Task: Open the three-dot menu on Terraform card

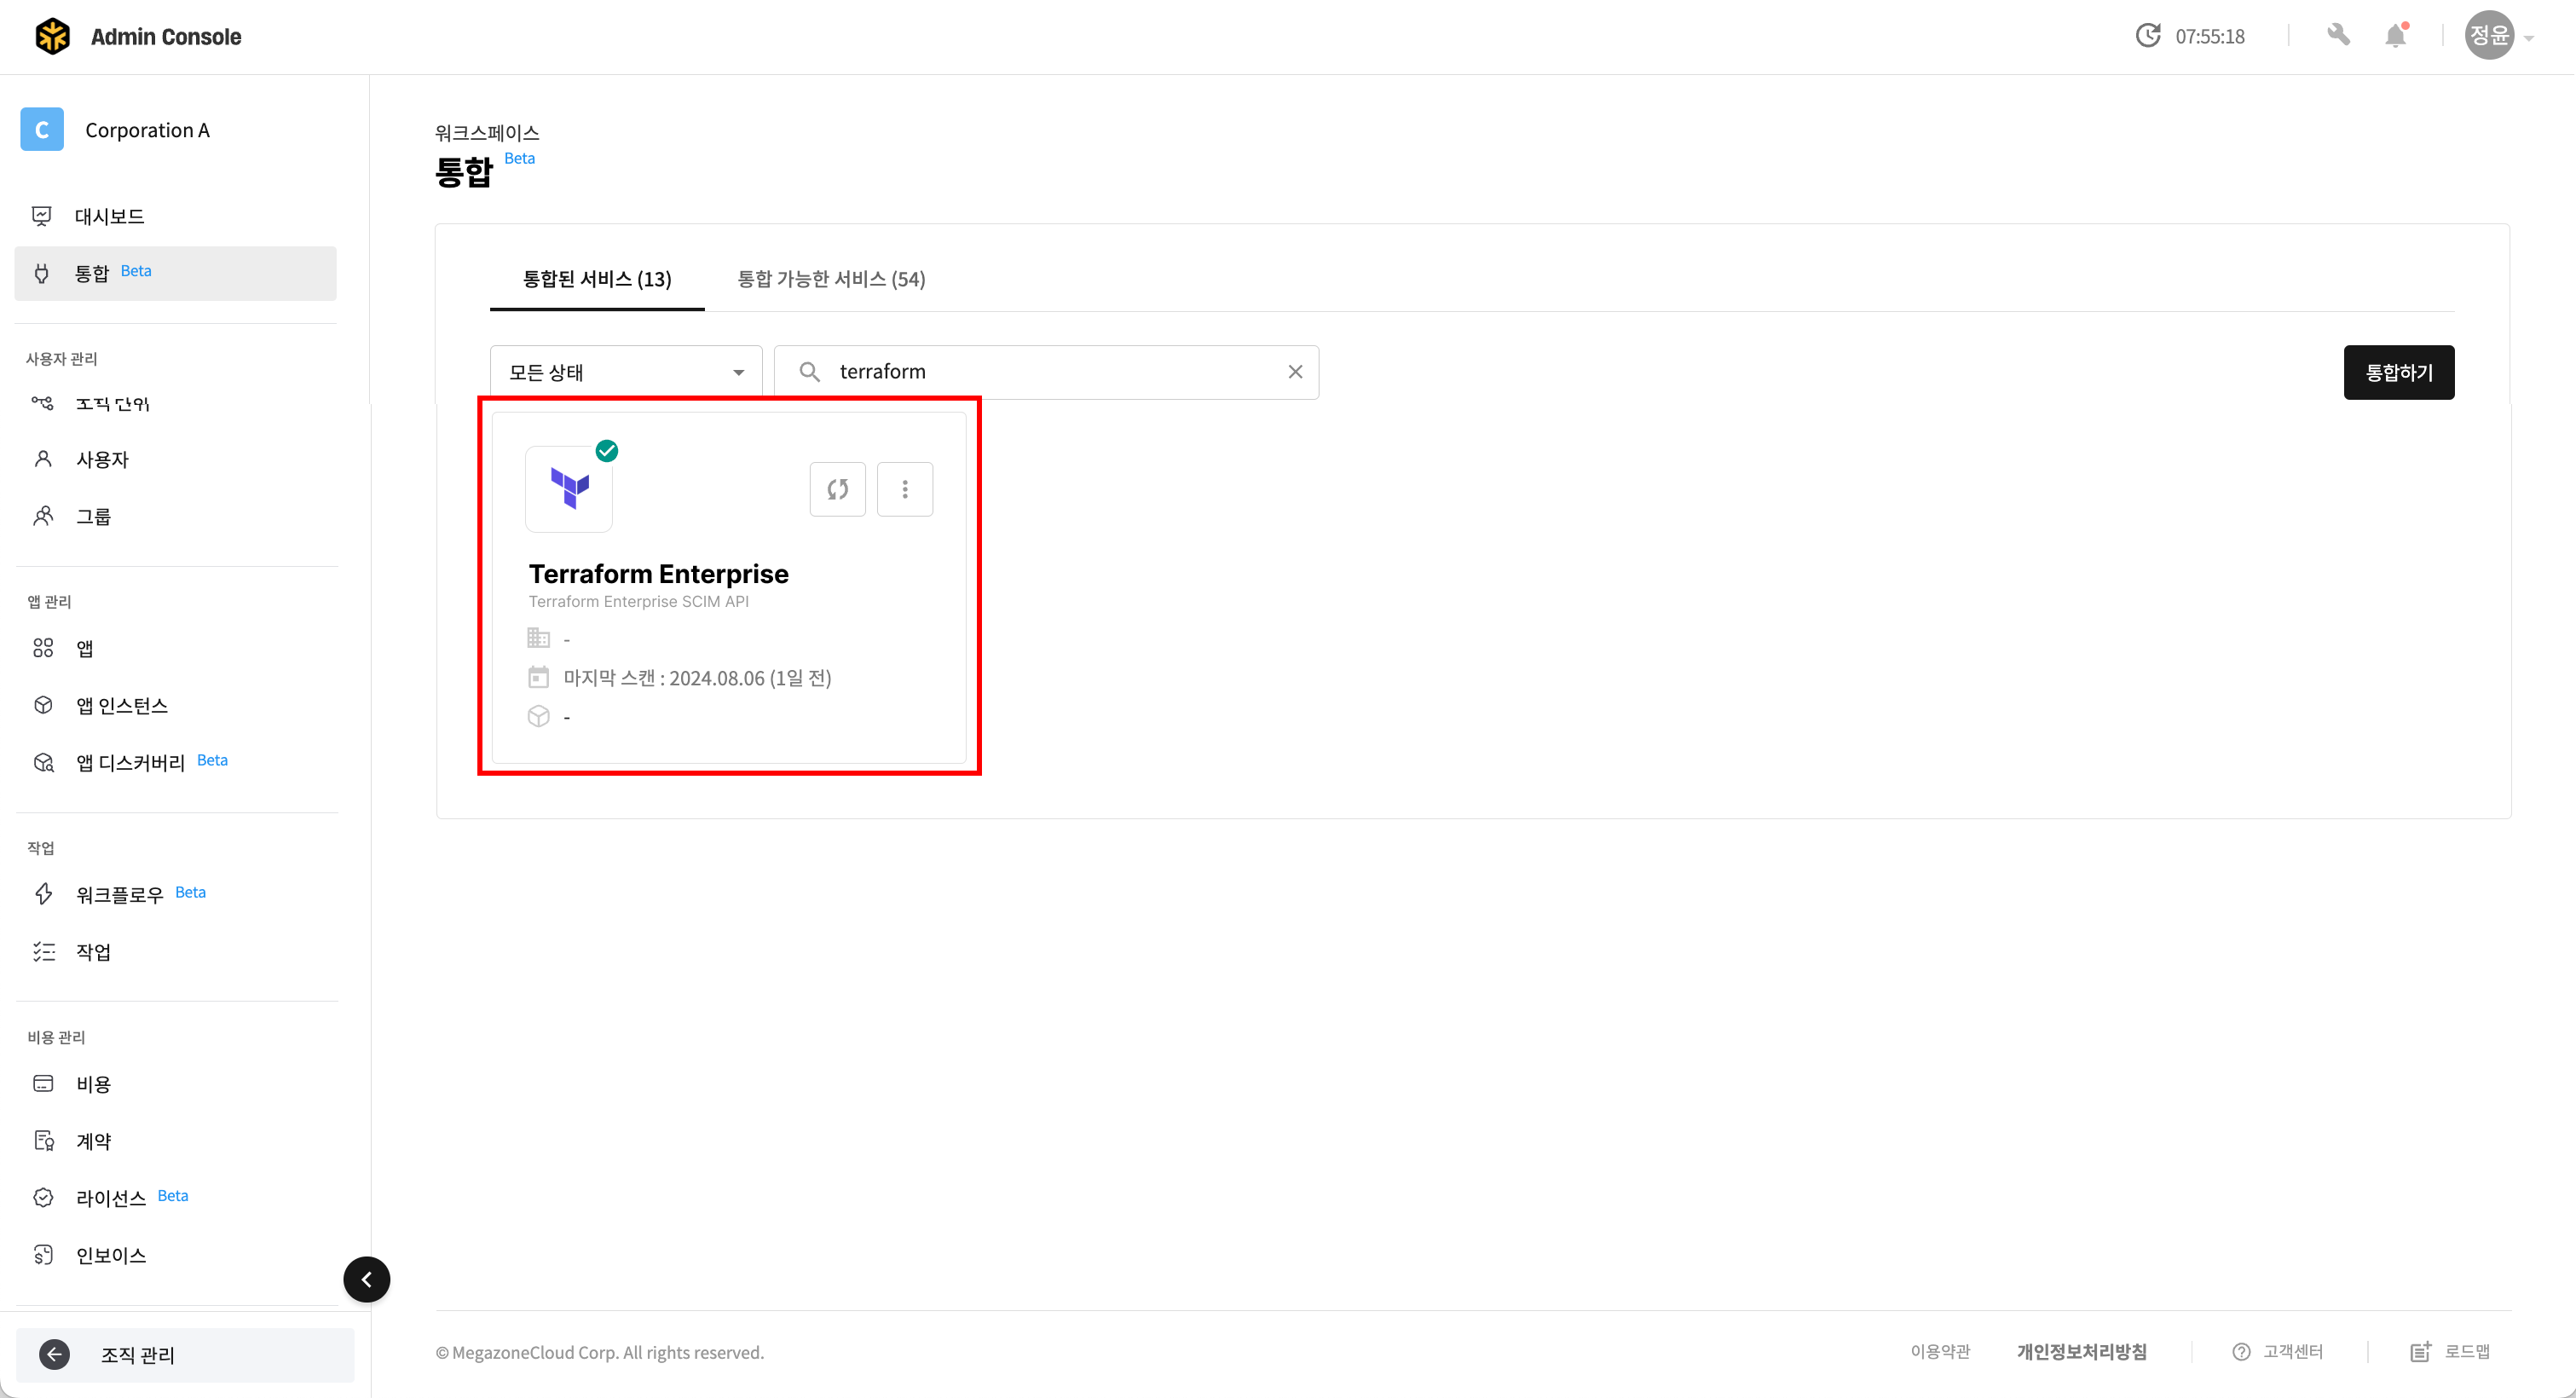Action: [904, 489]
